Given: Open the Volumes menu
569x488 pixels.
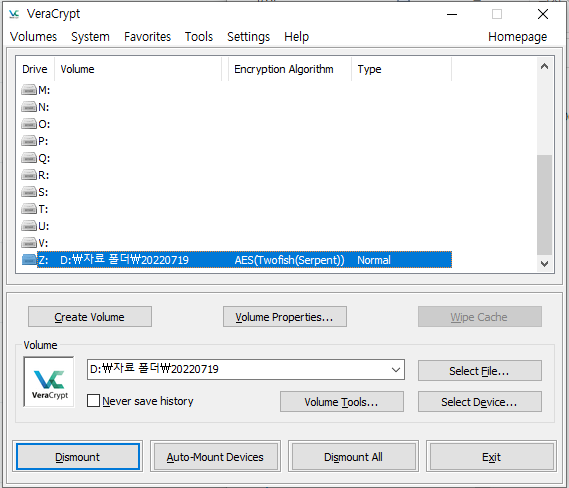Looking at the screenshot, I should [x=33, y=37].
